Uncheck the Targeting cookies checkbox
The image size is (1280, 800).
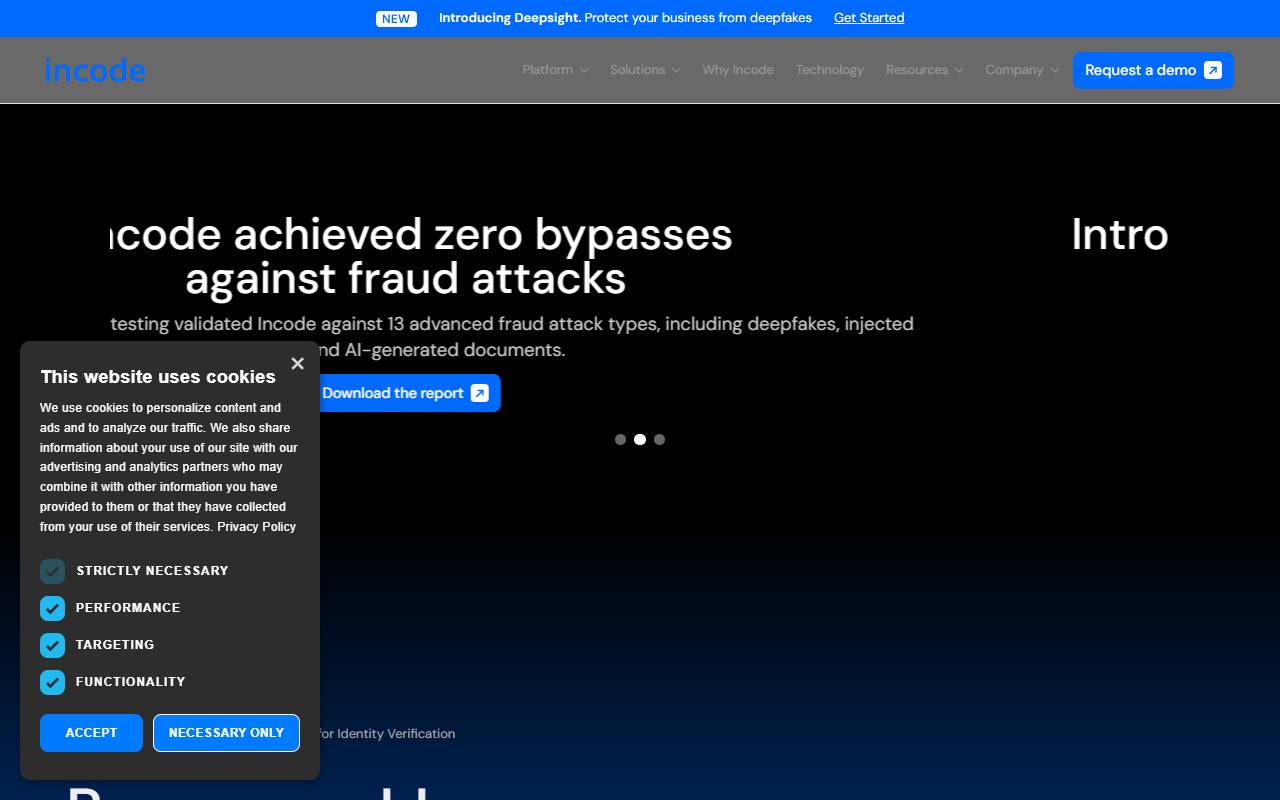[52, 645]
